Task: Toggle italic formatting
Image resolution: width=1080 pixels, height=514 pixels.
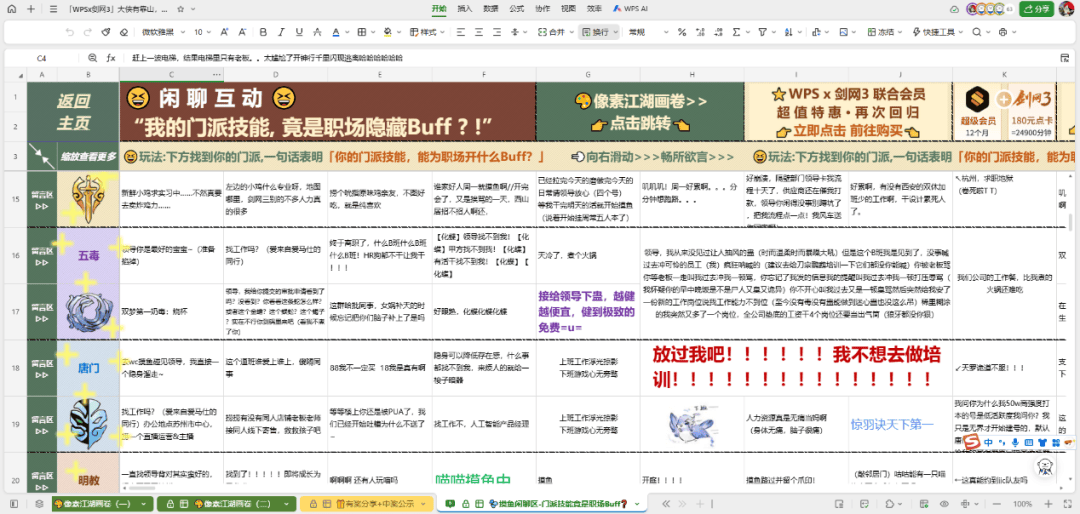Action: pos(281,32)
